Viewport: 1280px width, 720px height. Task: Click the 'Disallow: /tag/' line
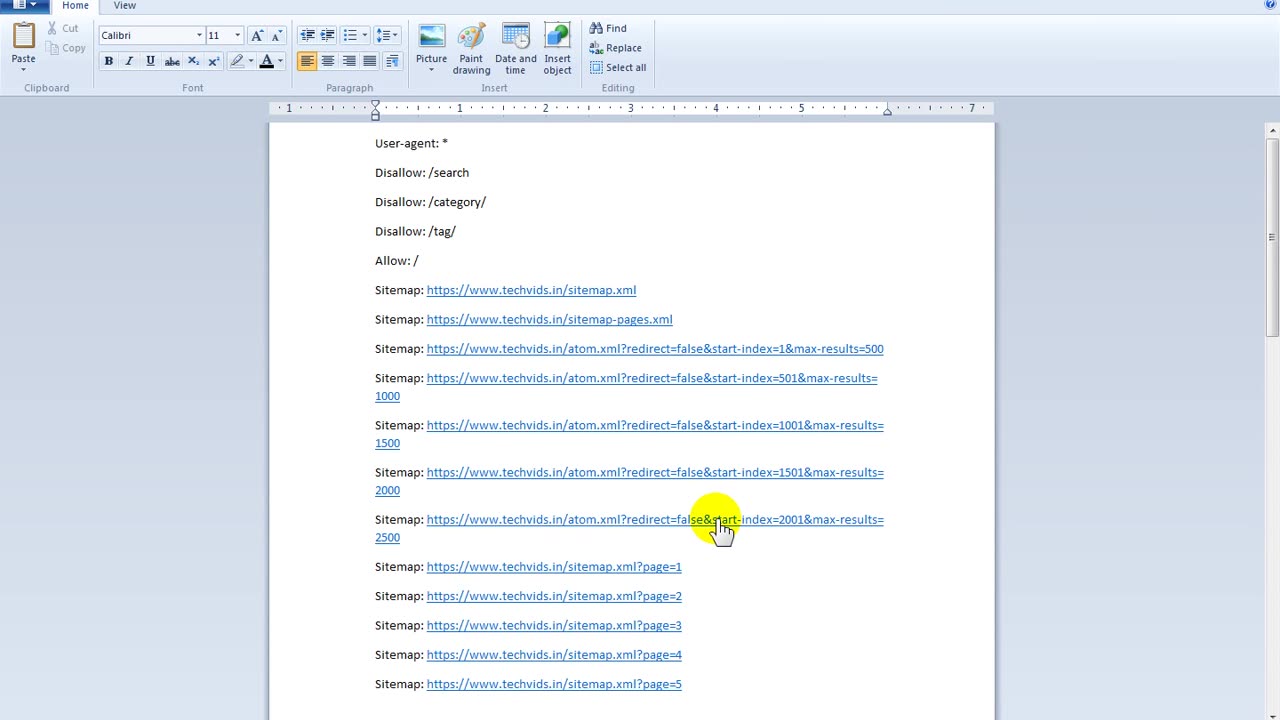coord(415,231)
